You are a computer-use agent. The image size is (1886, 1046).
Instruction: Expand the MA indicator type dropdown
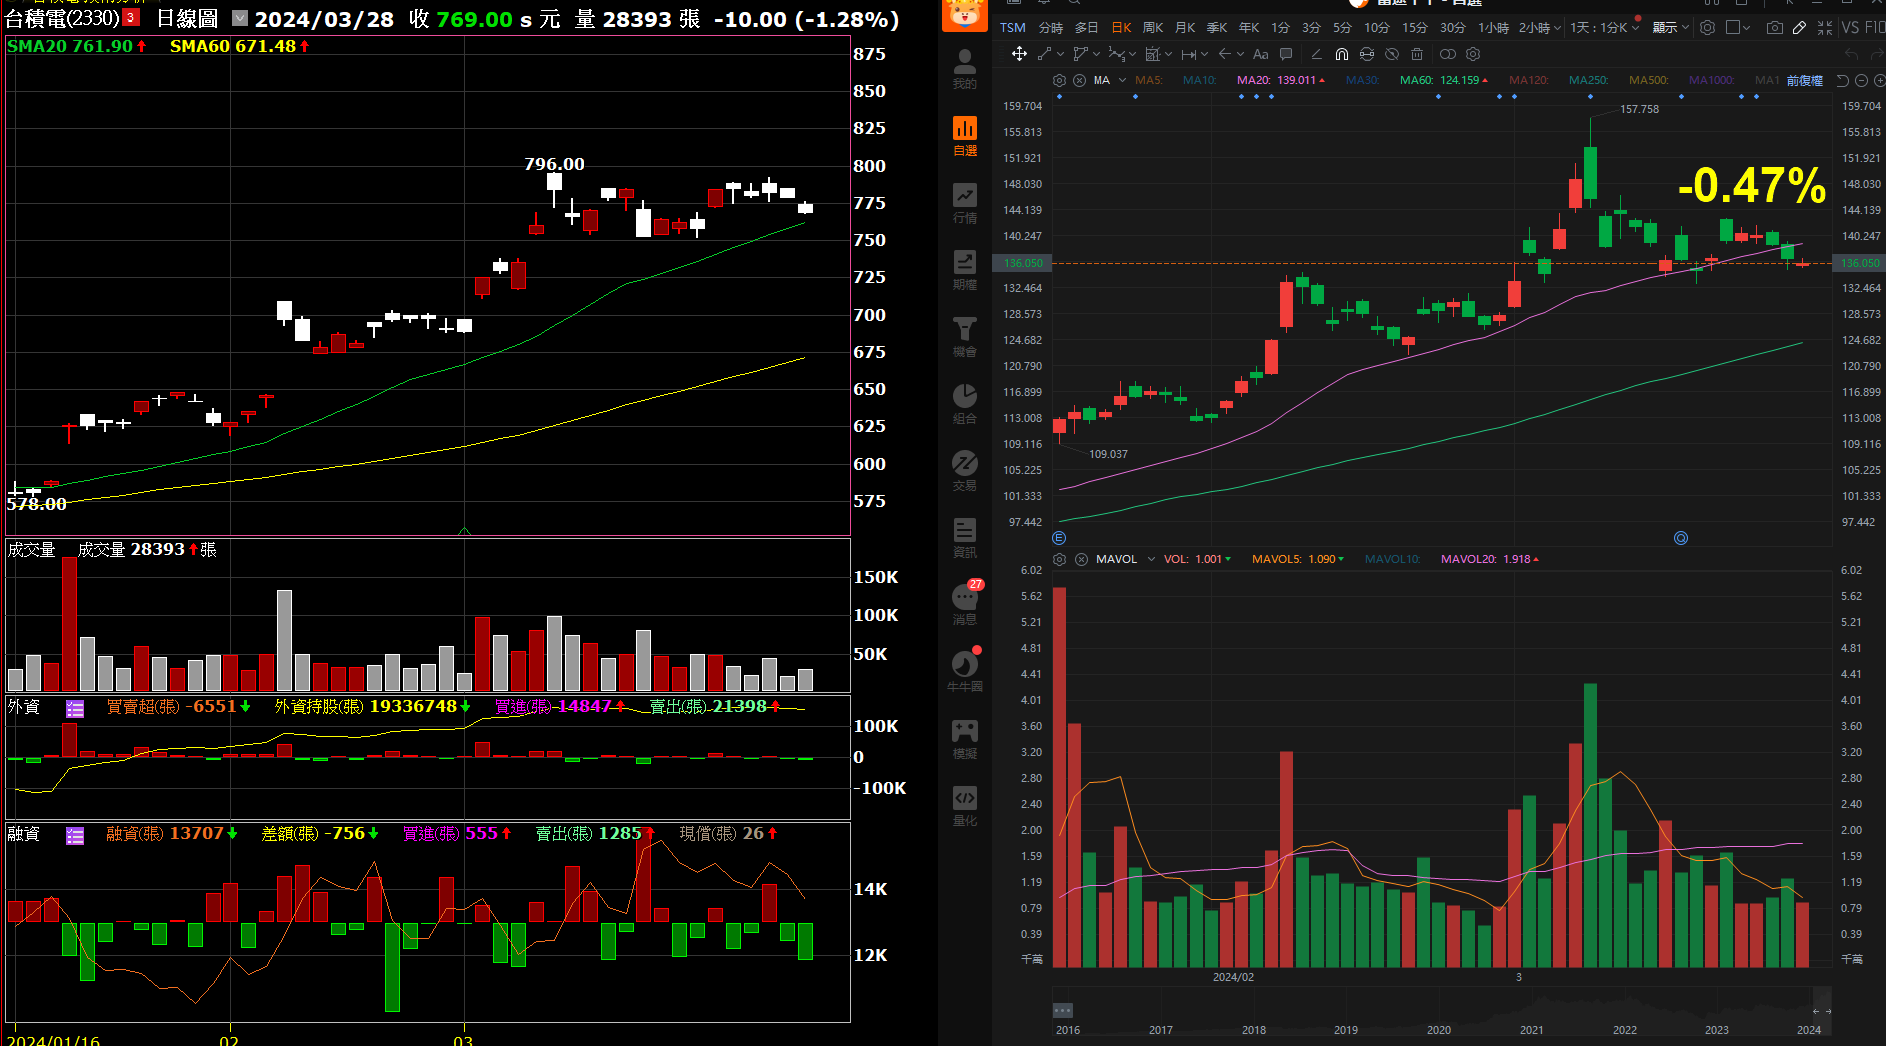click(1122, 80)
